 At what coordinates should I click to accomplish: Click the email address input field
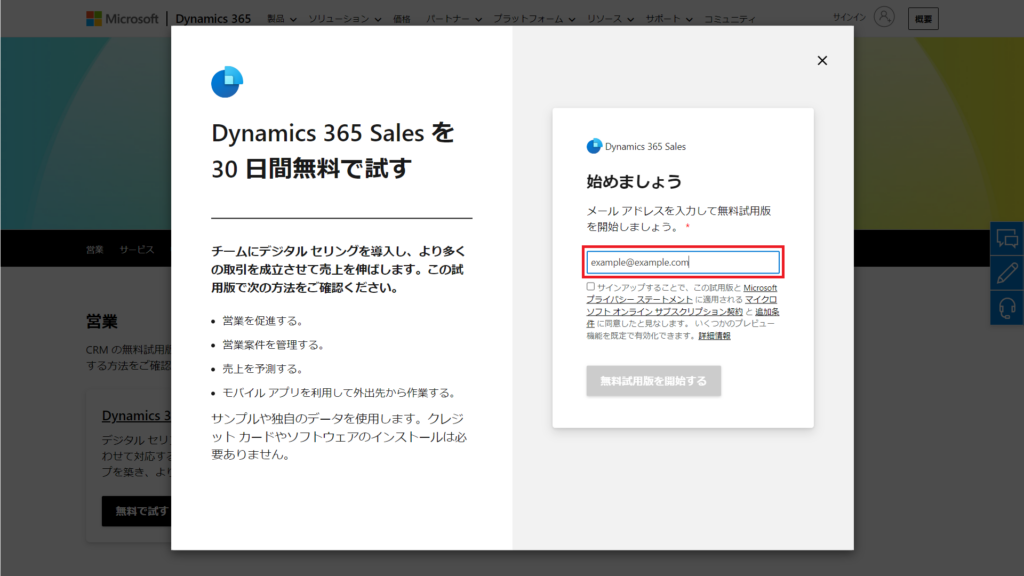[x=682, y=262]
